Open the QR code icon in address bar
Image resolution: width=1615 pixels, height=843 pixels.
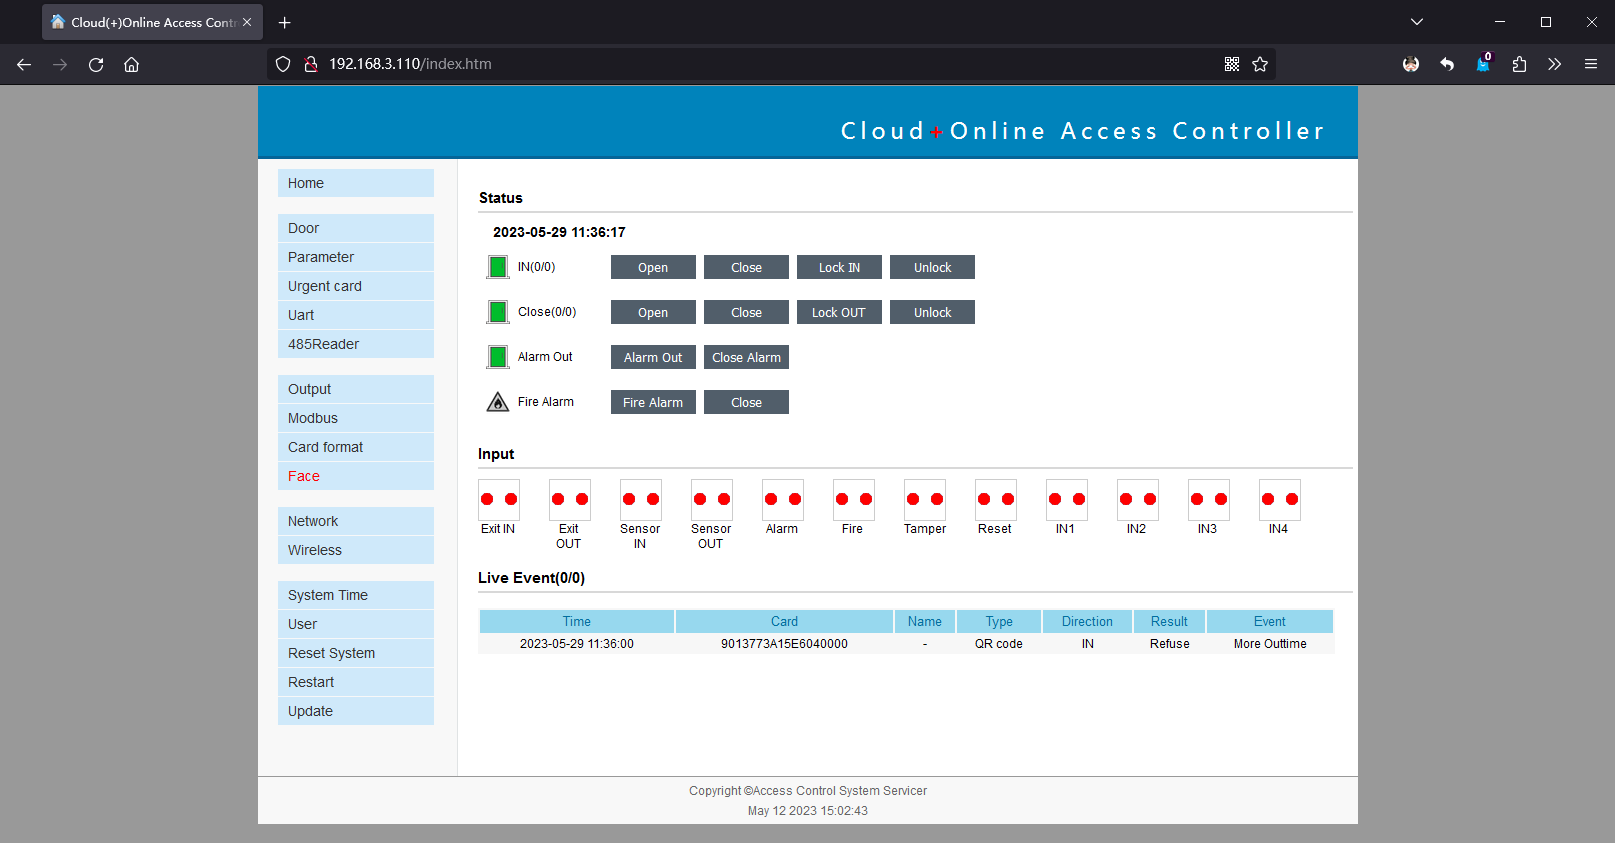1232,64
